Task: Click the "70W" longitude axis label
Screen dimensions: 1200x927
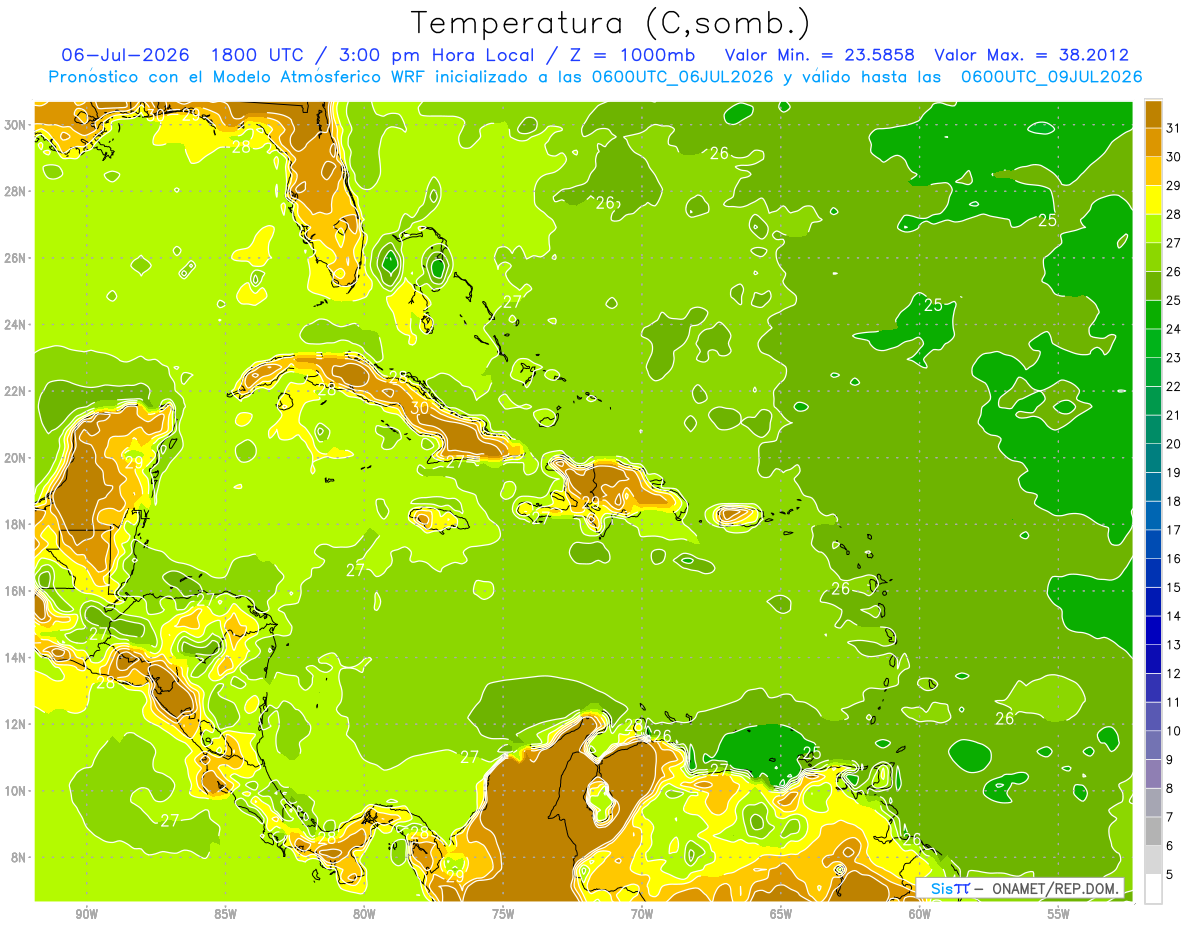Action: point(642,913)
